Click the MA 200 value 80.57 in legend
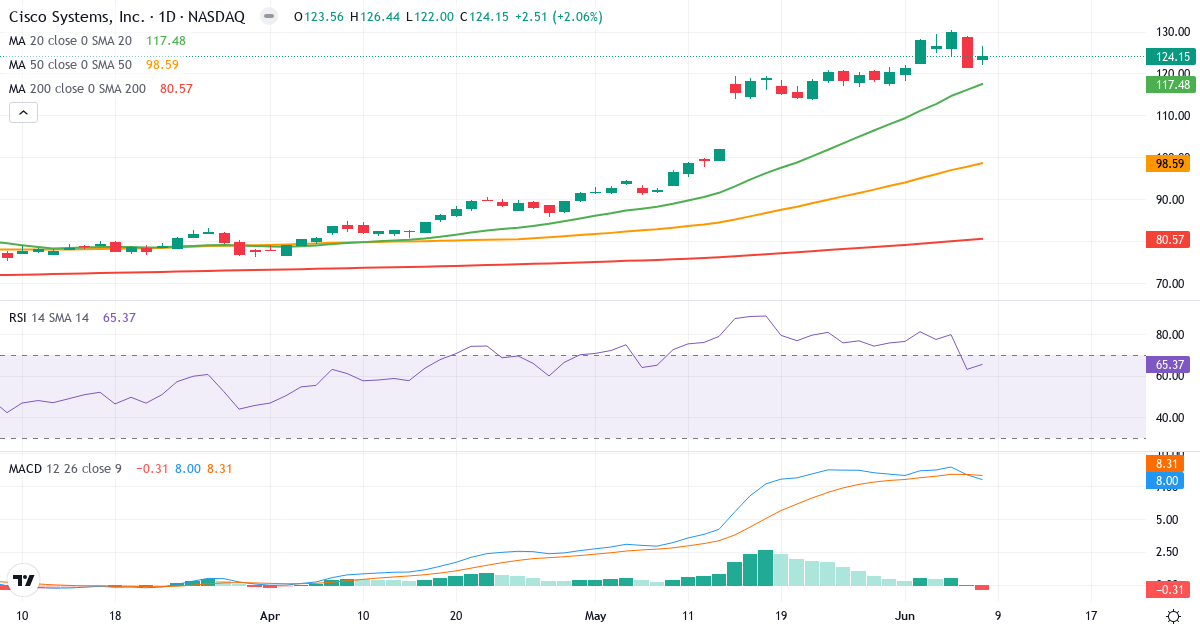This screenshot has height=630, width=1200. coord(176,89)
